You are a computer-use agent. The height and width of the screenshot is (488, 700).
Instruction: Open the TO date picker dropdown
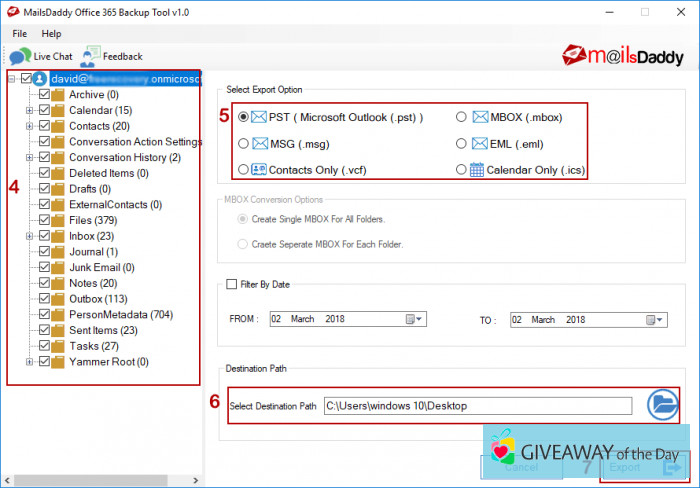tap(655, 319)
